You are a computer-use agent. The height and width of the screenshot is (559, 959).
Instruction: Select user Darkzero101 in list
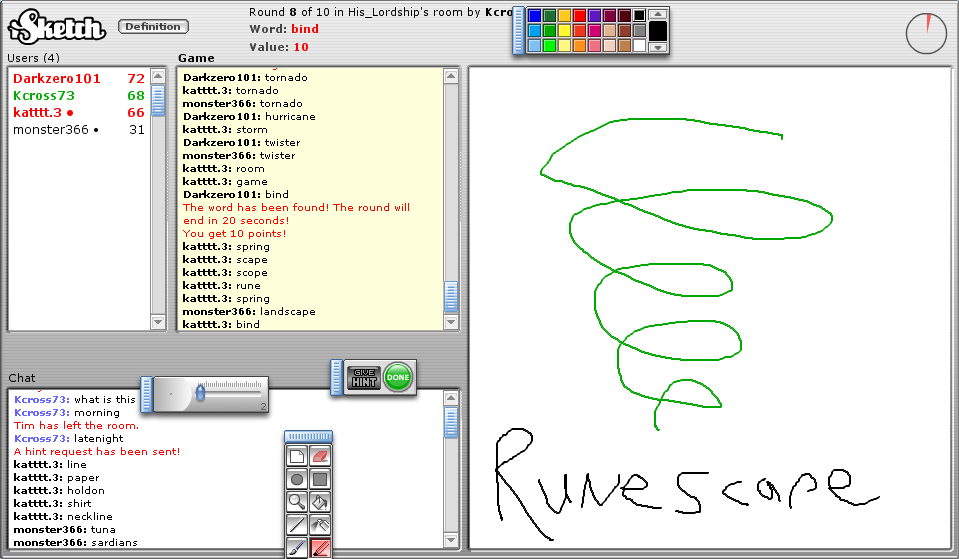[79, 78]
